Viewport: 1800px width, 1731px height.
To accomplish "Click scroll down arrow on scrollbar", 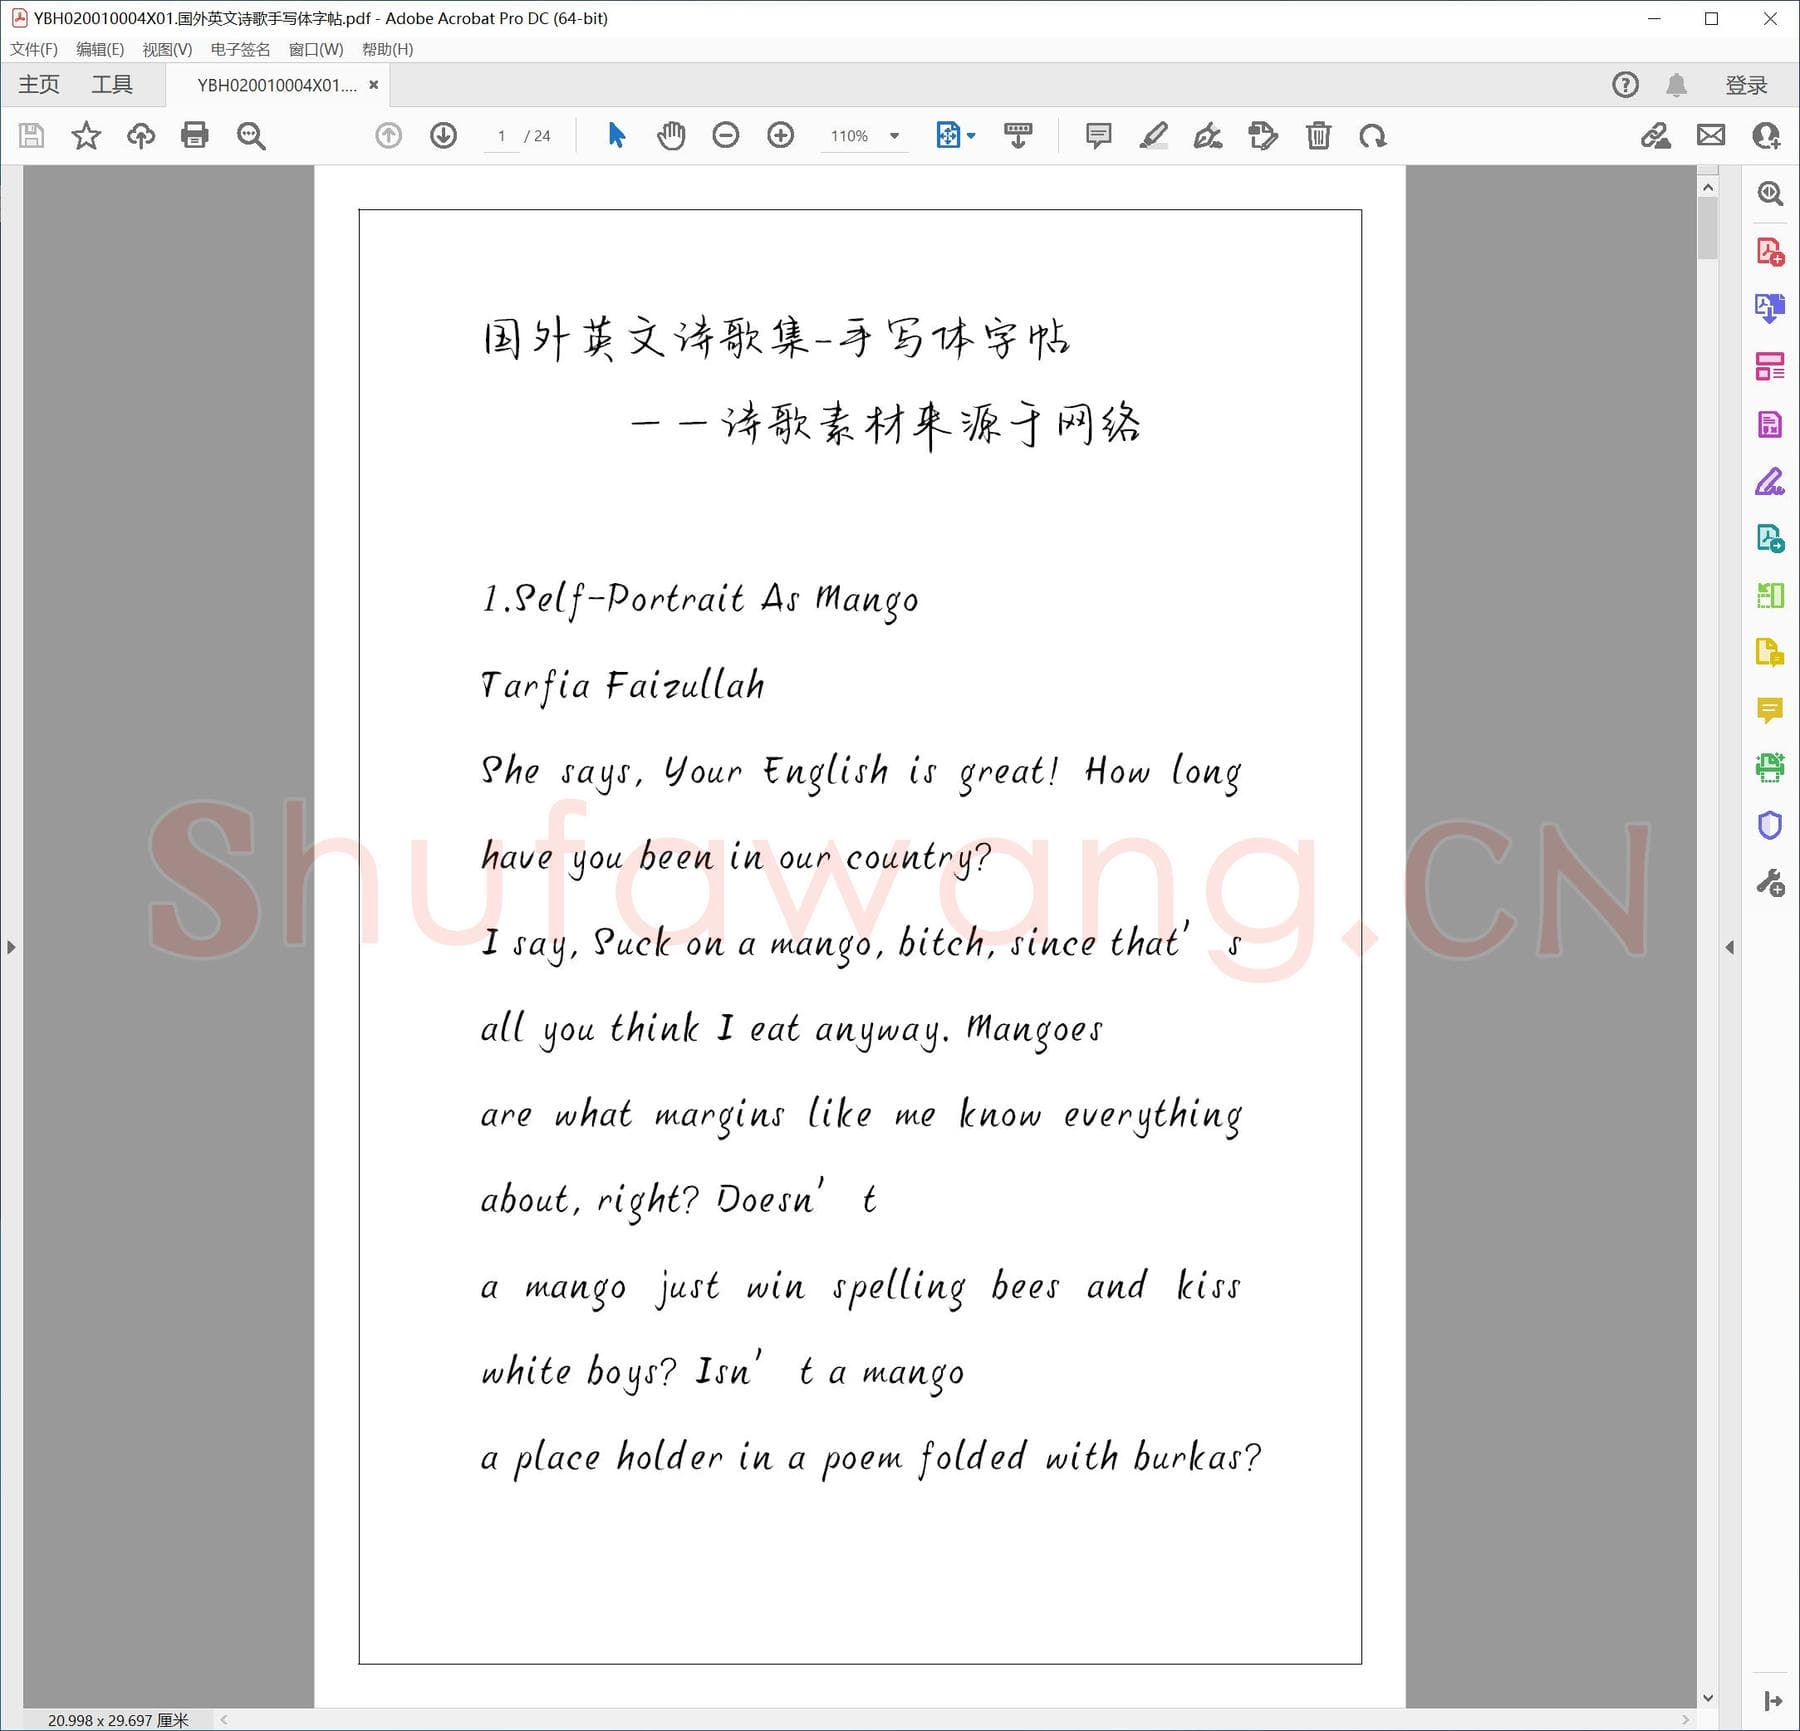I will tap(1708, 1698).
